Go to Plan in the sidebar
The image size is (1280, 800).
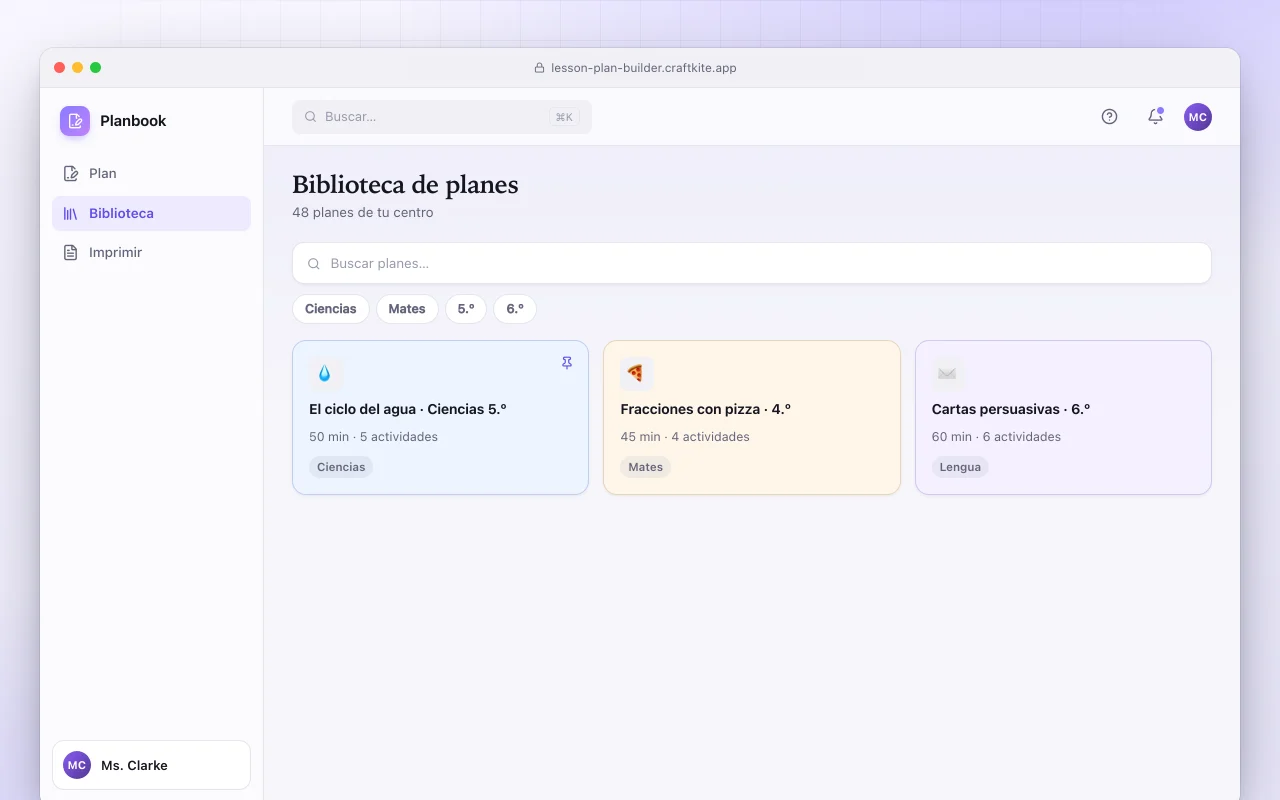pyautogui.click(x=151, y=173)
